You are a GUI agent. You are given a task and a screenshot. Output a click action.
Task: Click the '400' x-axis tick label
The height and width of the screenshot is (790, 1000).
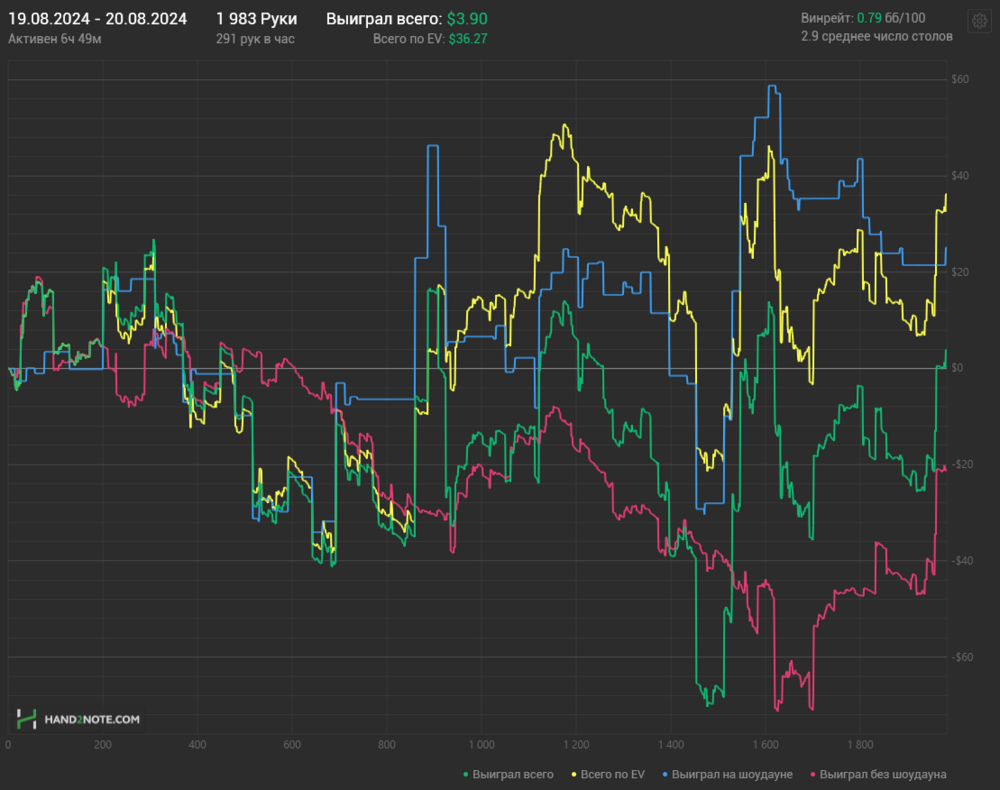coord(198,745)
